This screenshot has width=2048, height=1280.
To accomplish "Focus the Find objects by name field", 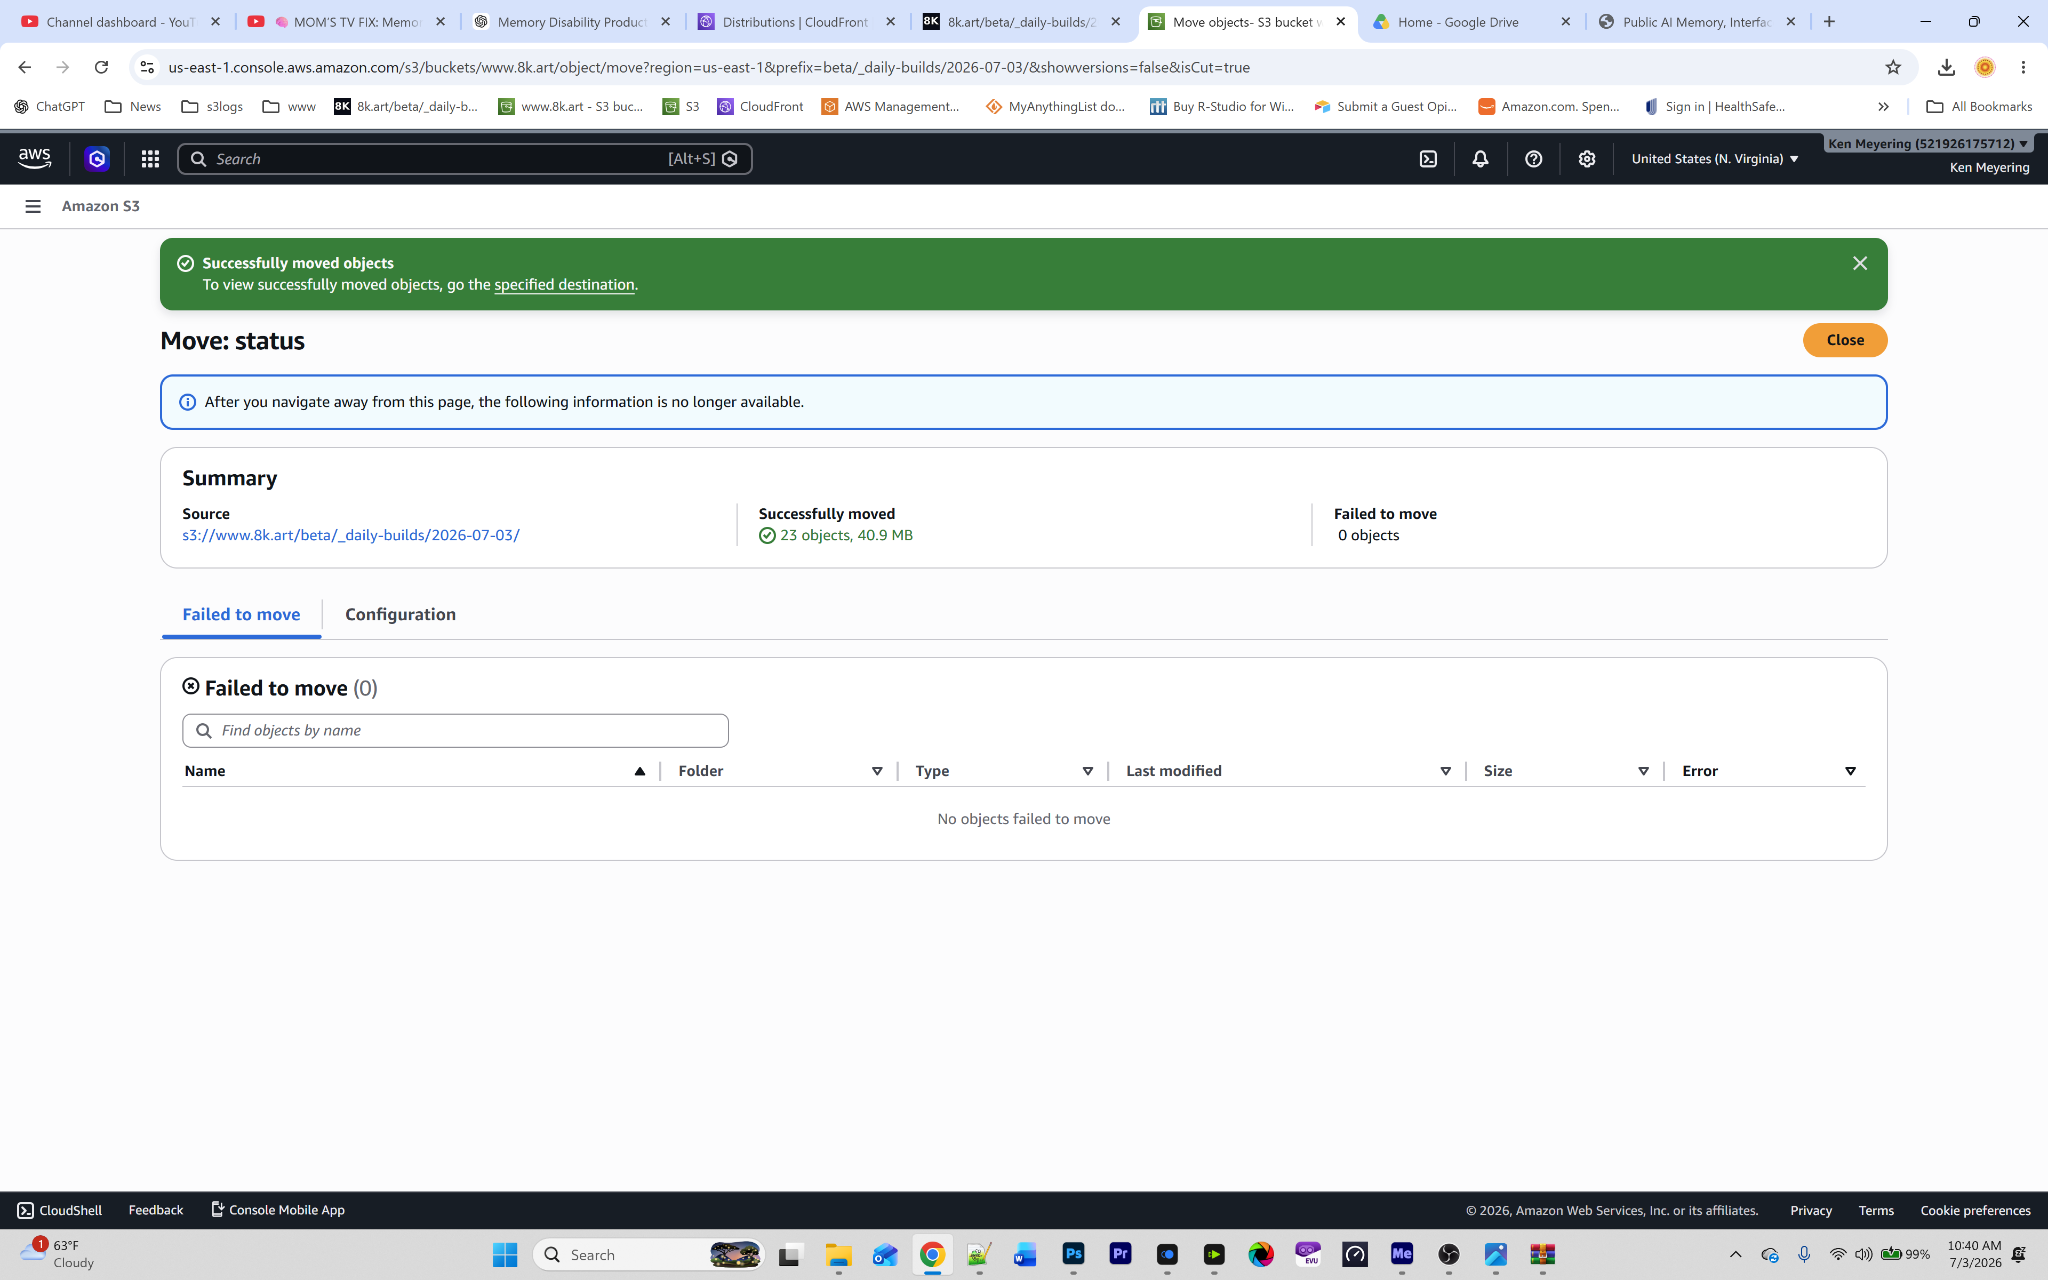I will pos(455,730).
